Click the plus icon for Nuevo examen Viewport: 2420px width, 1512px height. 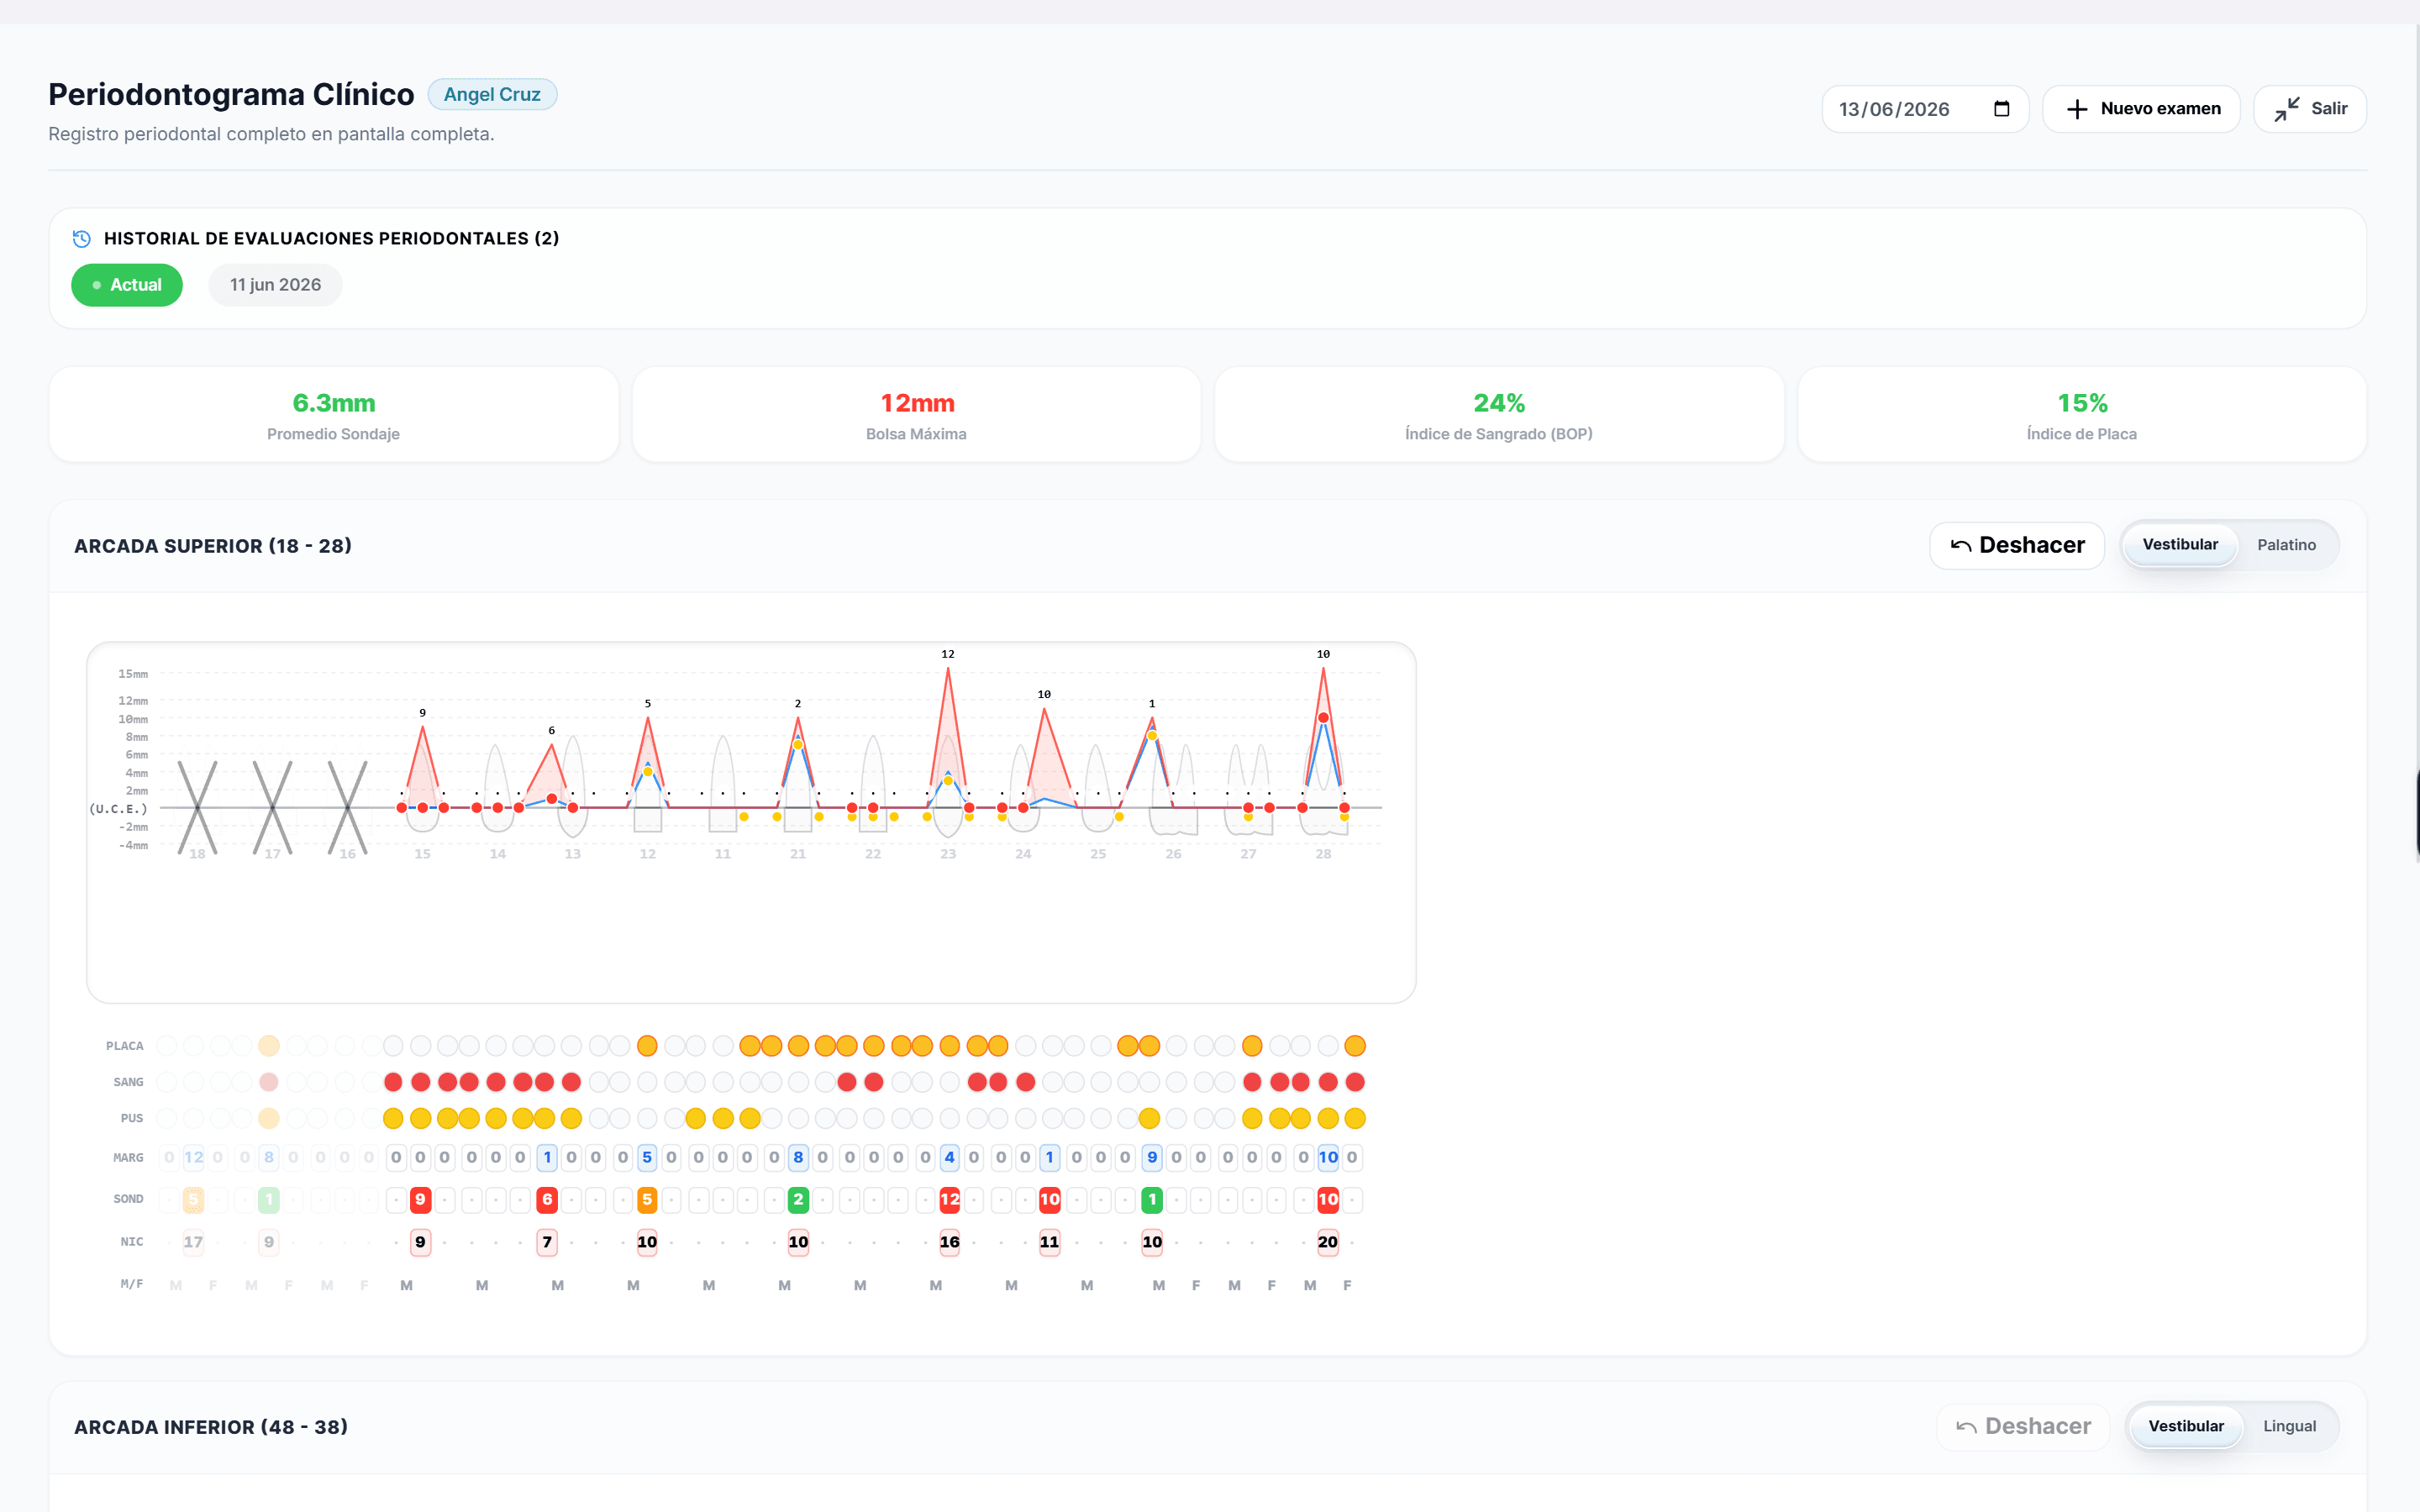tap(2076, 109)
